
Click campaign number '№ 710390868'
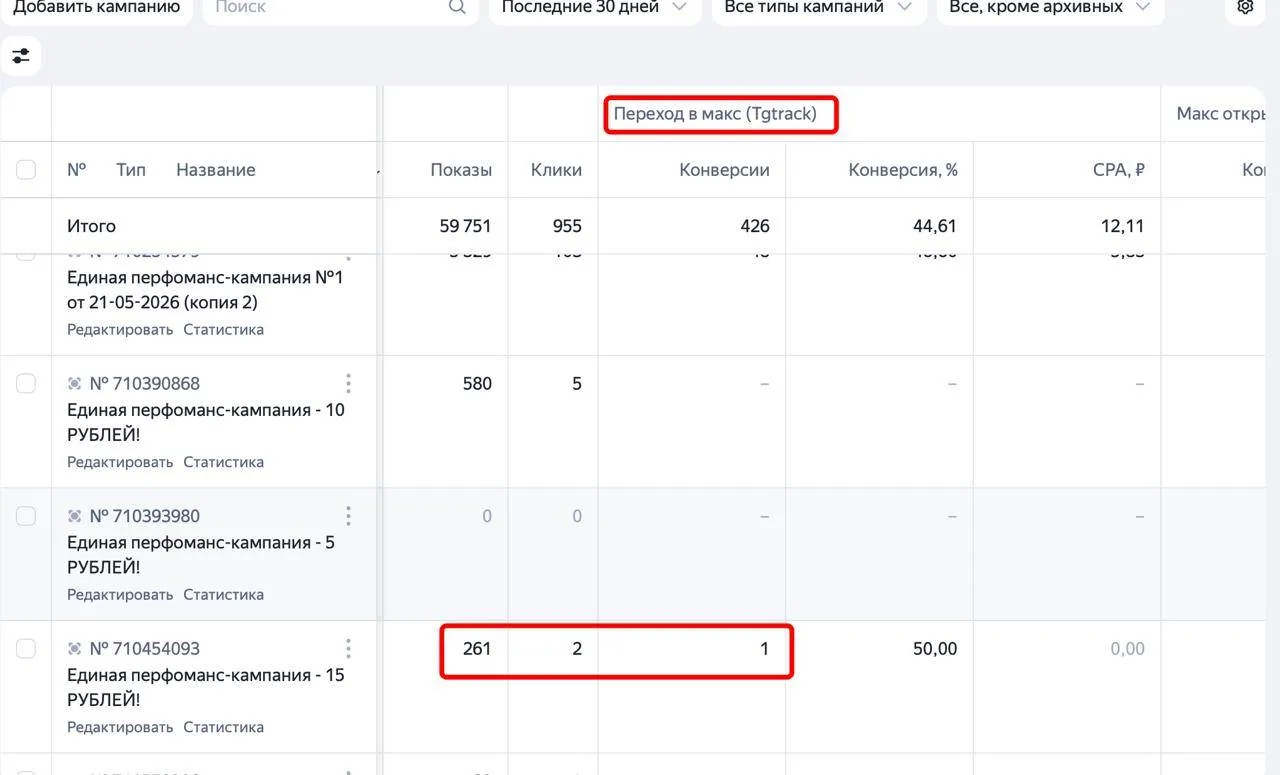145,383
